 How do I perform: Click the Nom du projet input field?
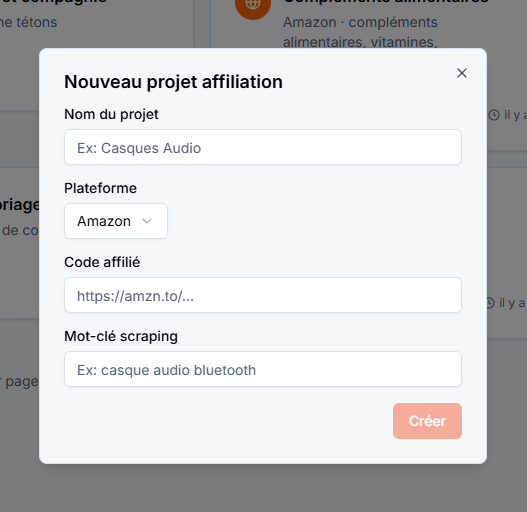coord(263,147)
